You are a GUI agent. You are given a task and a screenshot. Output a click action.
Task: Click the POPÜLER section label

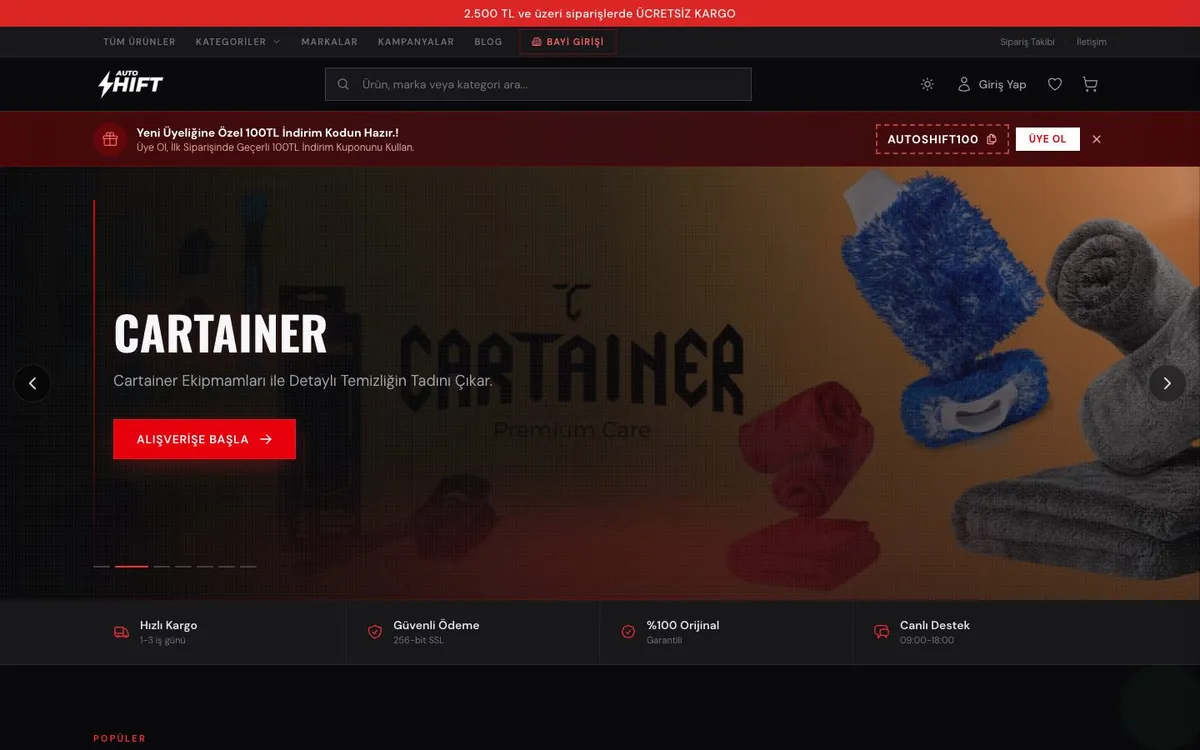(x=119, y=738)
